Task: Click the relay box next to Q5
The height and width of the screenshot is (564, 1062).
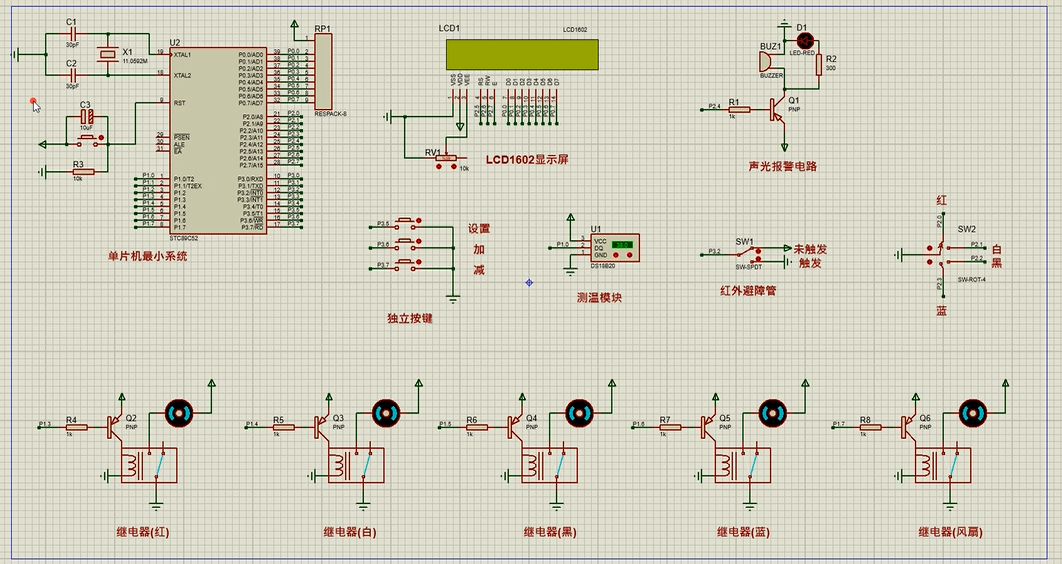Action: point(743,465)
